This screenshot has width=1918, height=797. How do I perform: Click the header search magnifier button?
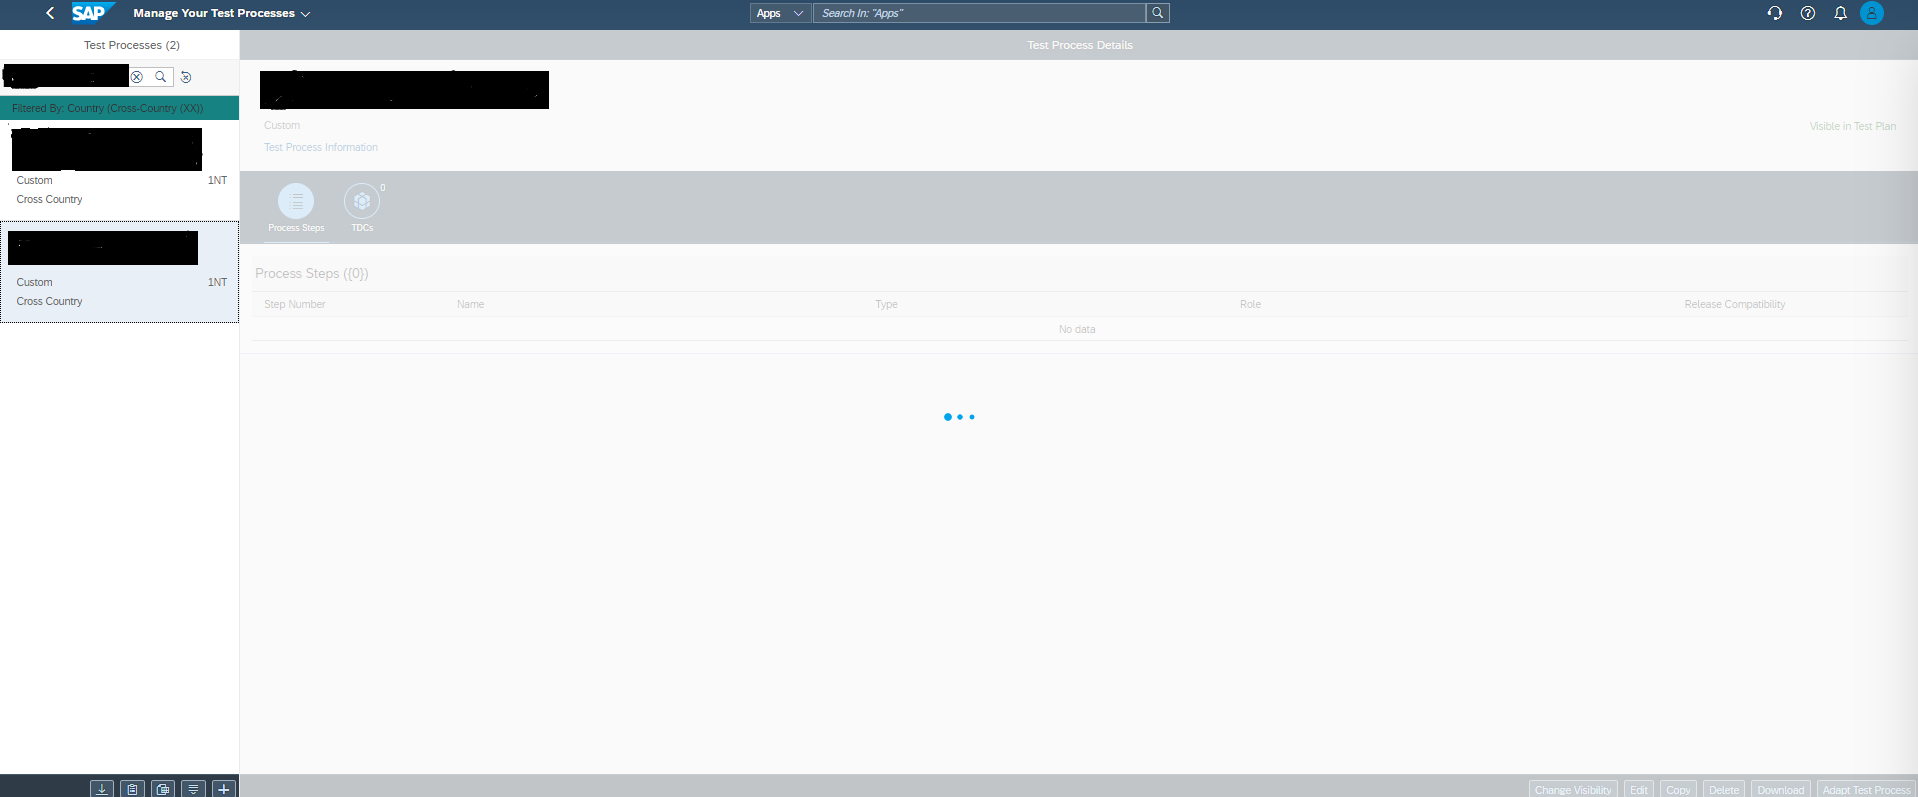pyautogui.click(x=1158, y=13)
